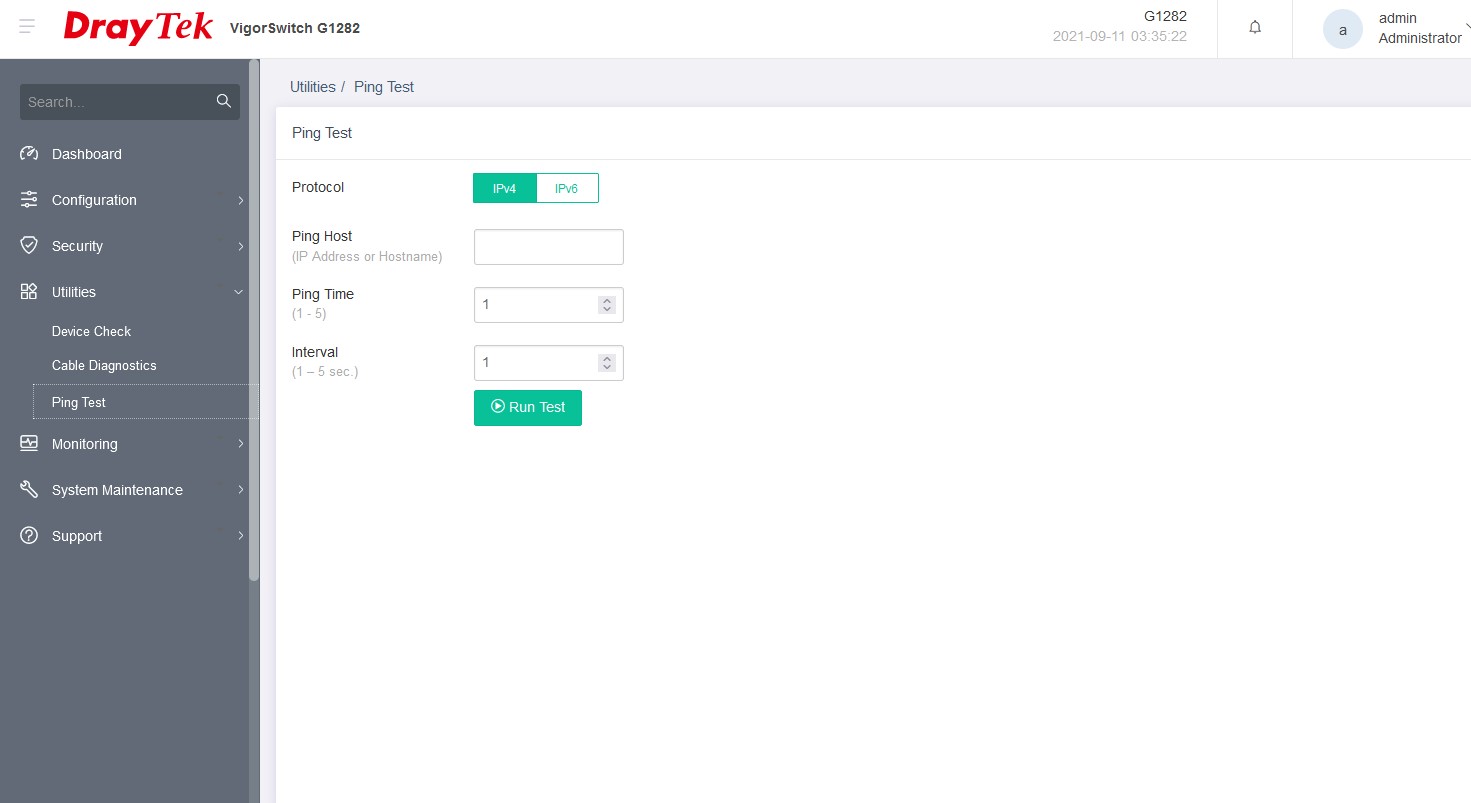Click the search magnifier icon
1471x803 pixels.
click(x=223, y=101)
